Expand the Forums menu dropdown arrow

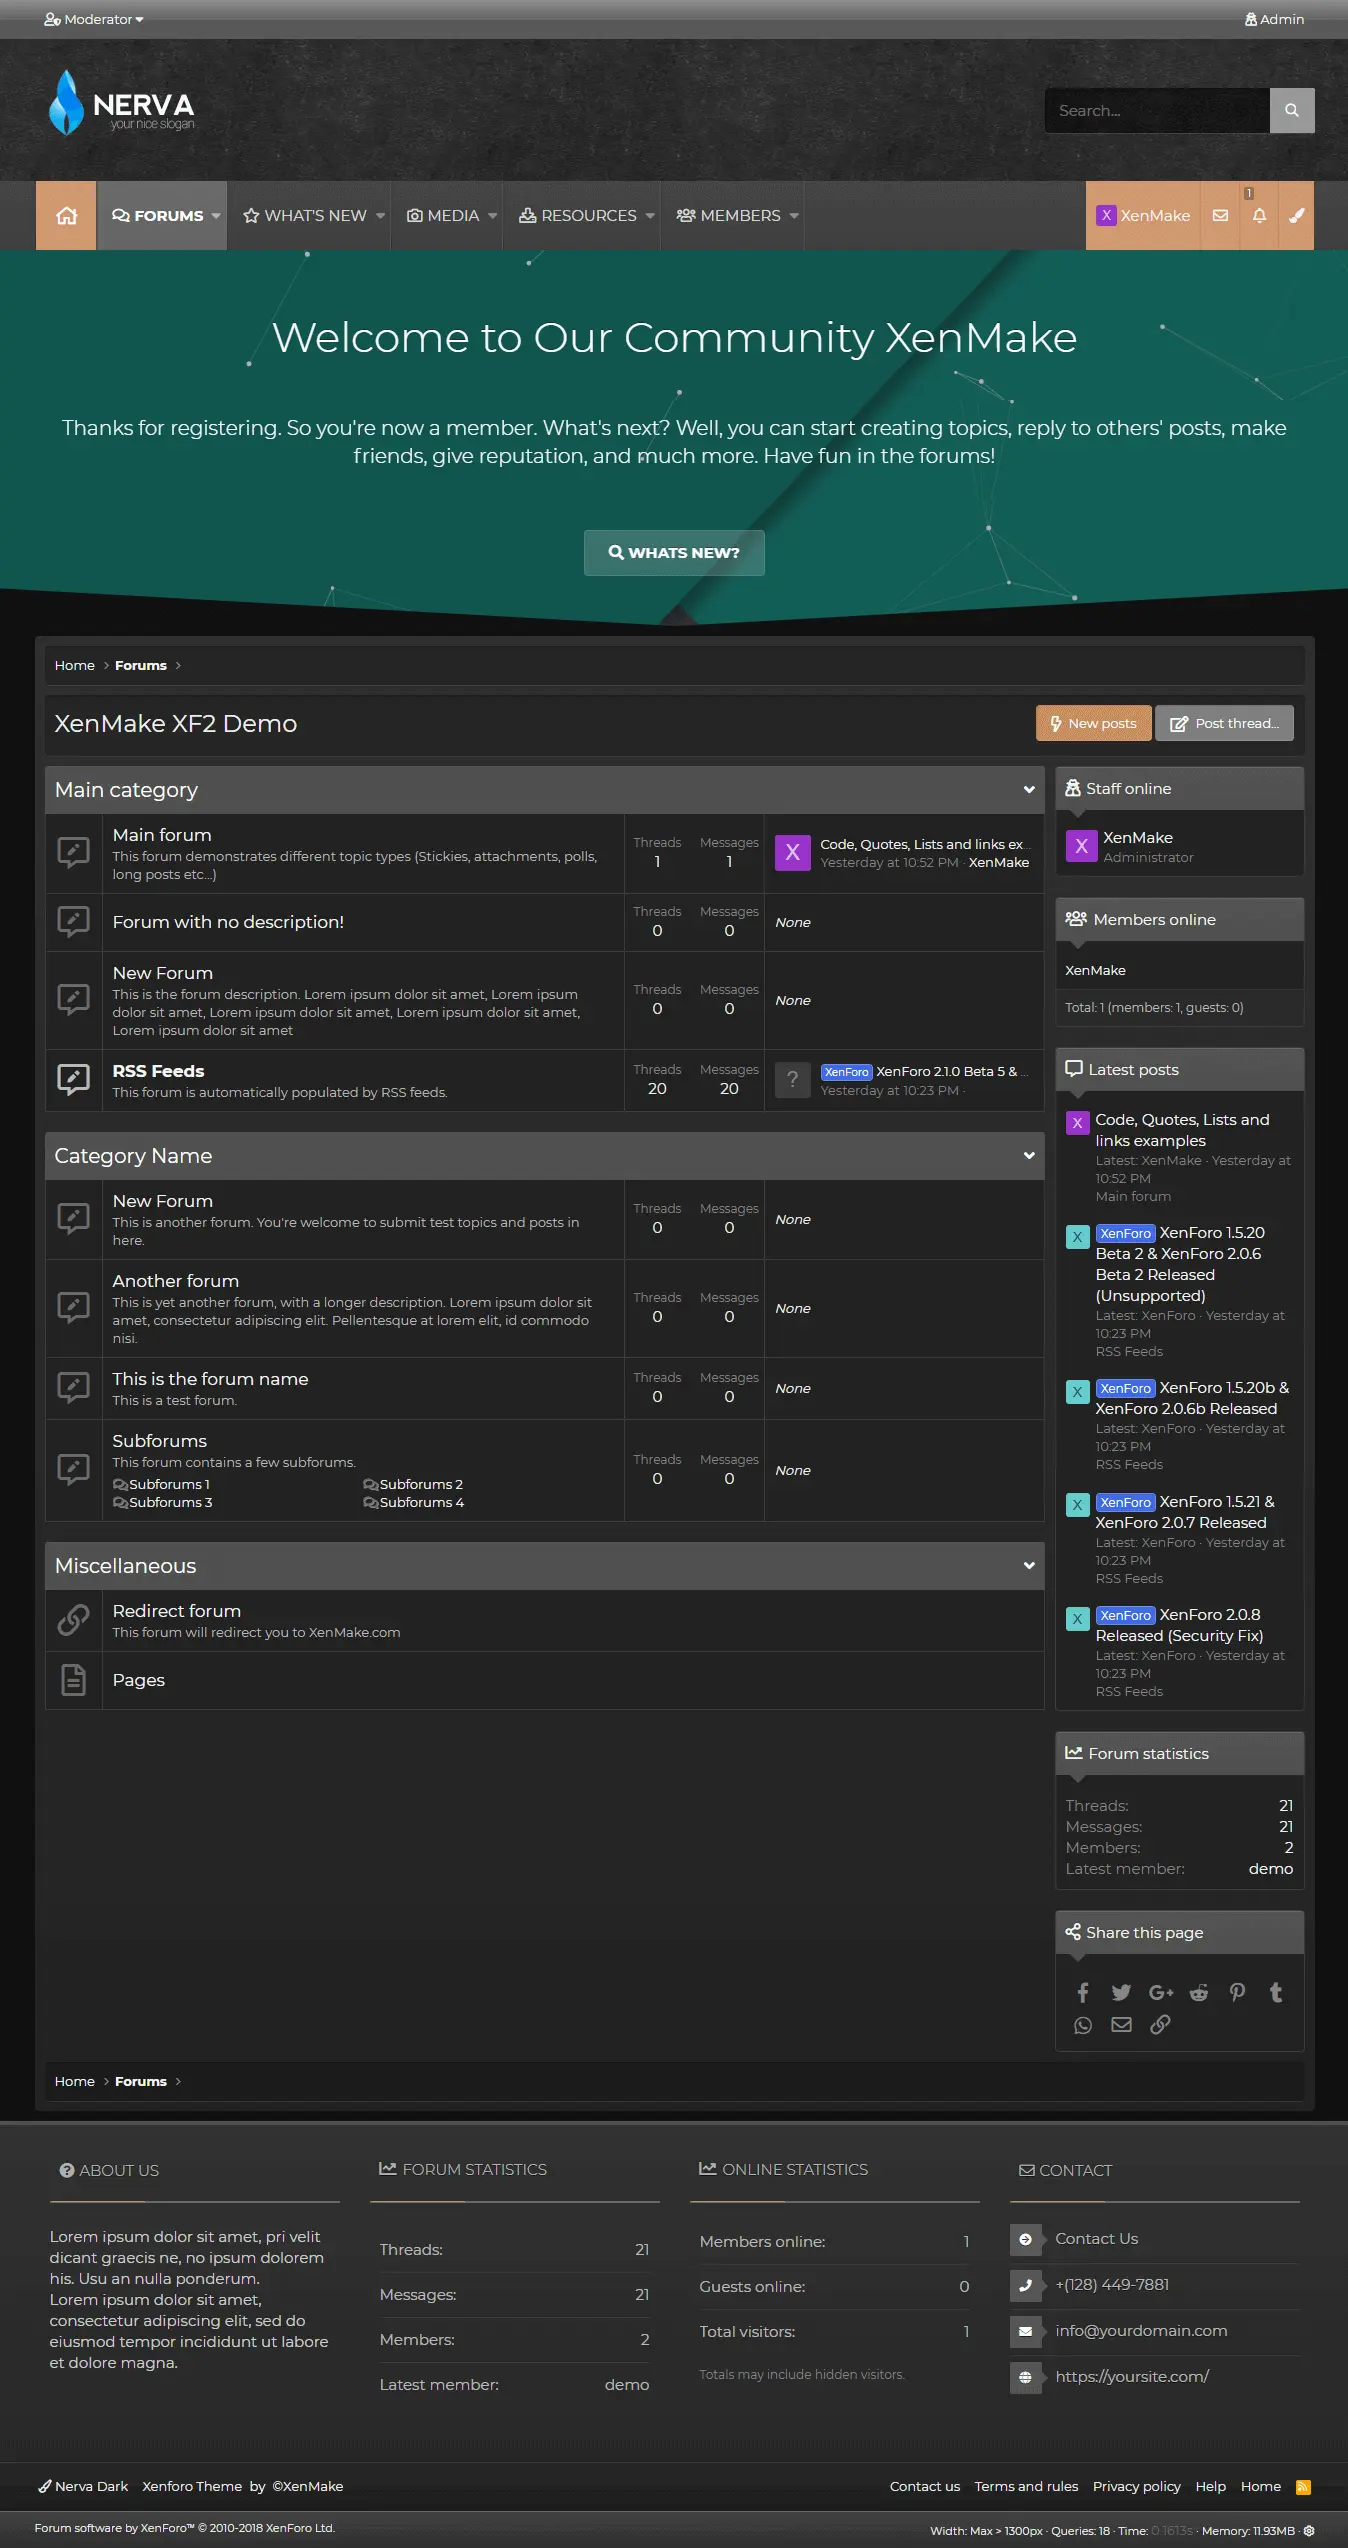click(x=216, y=215)
